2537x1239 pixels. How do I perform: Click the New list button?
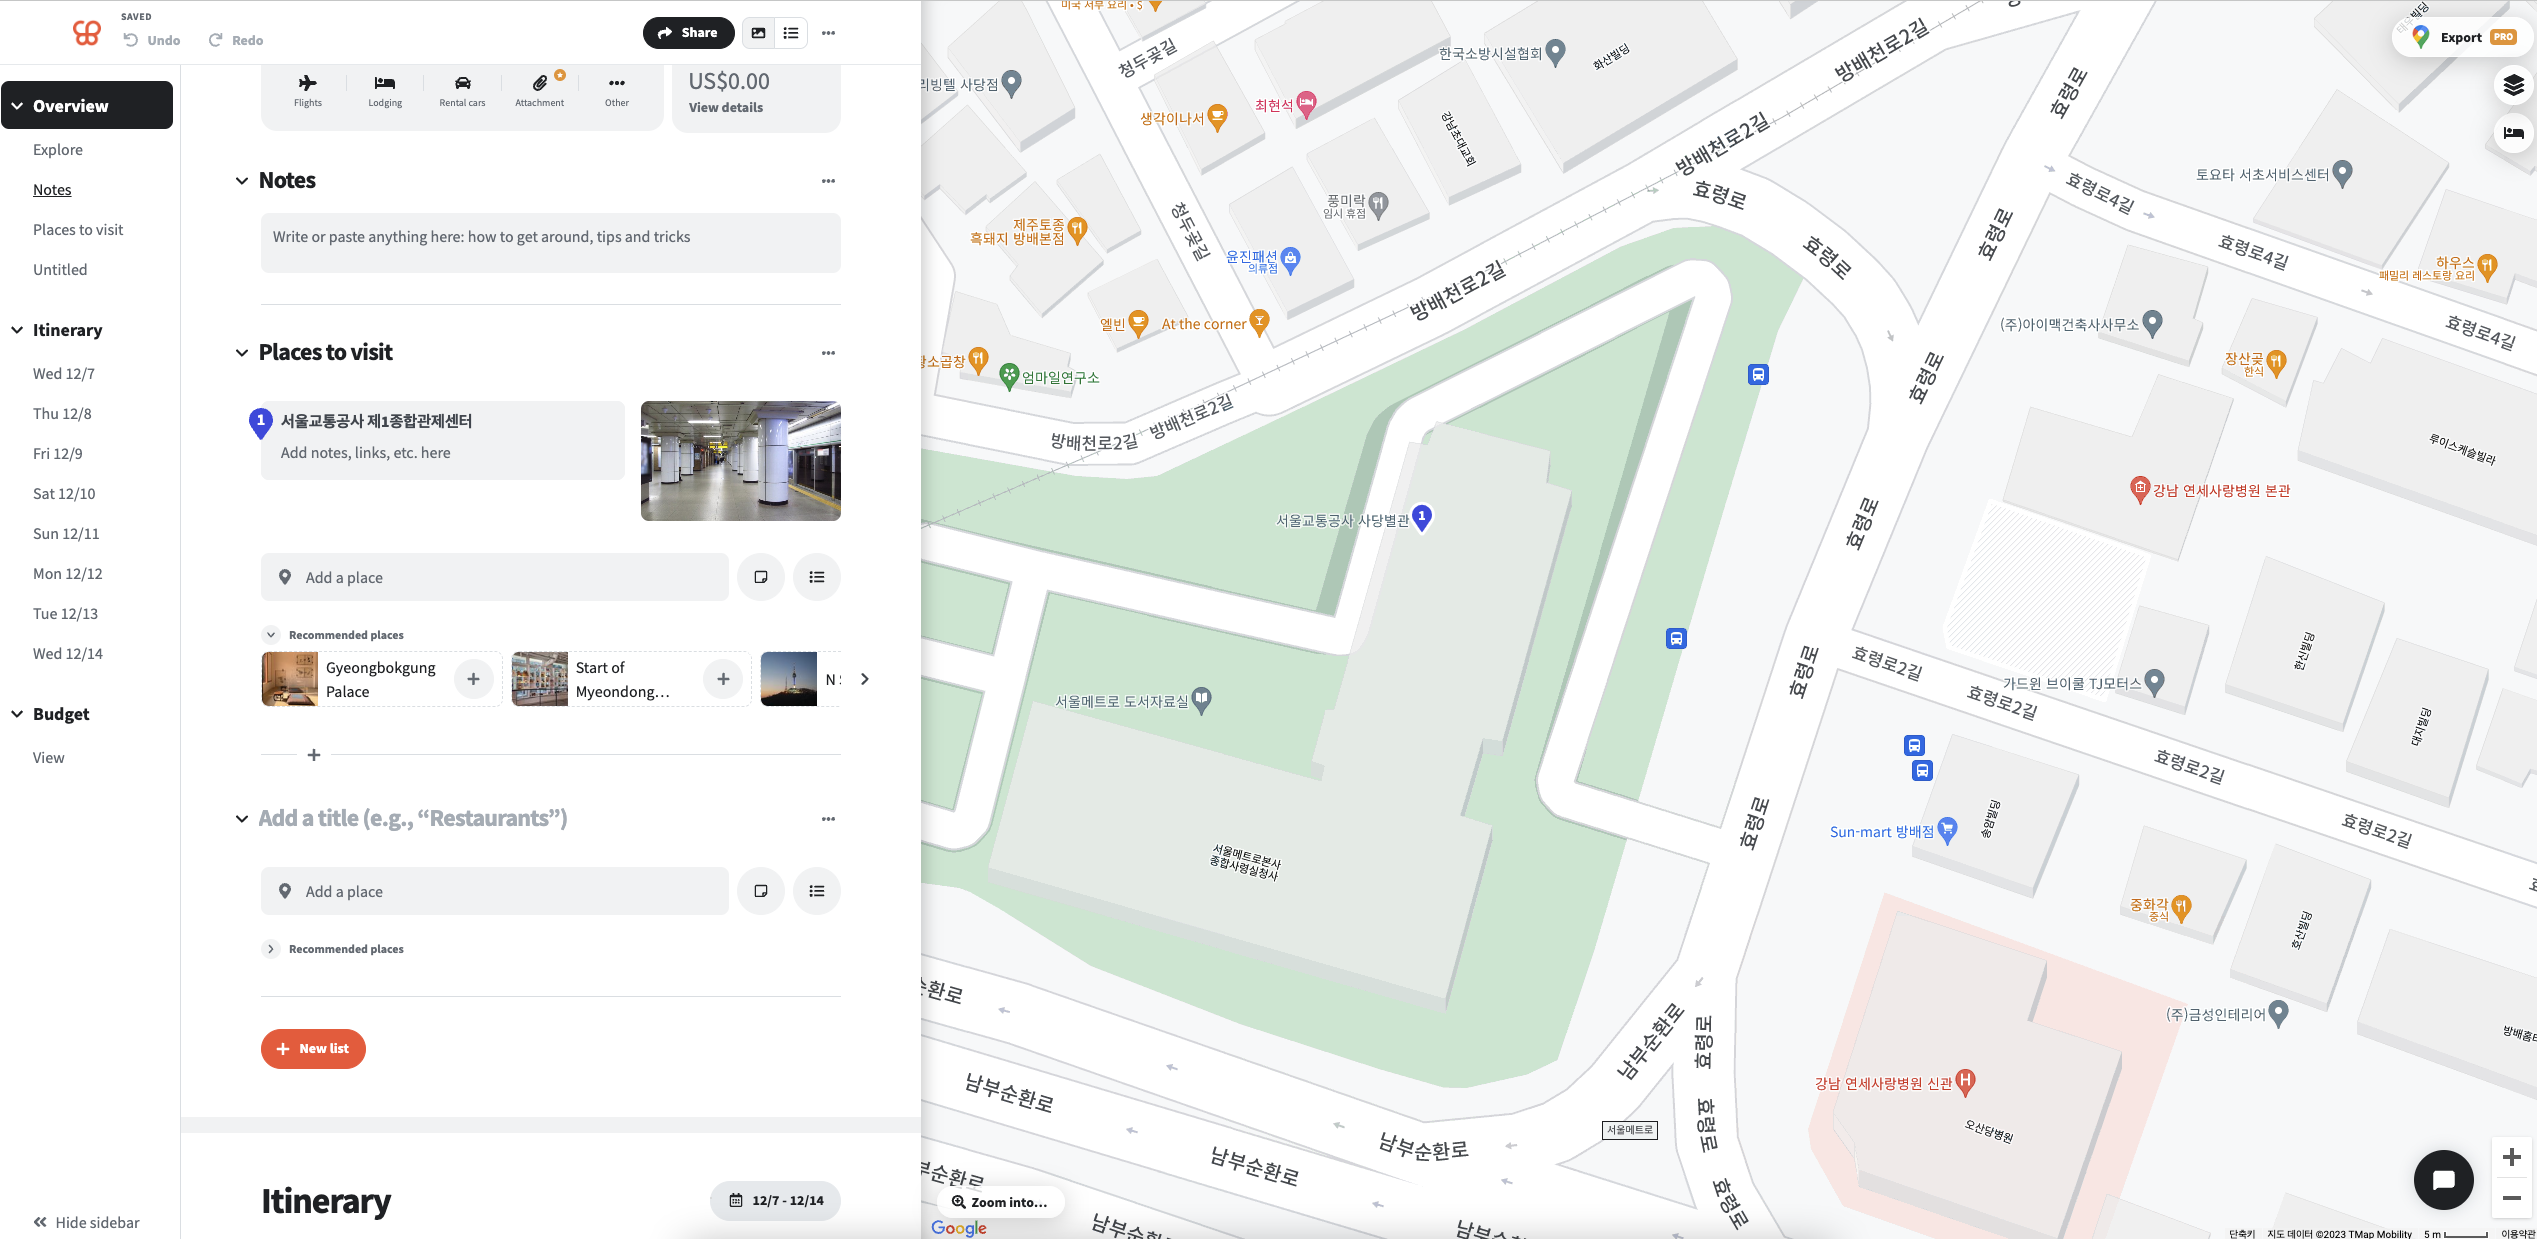coord(313,1049)
